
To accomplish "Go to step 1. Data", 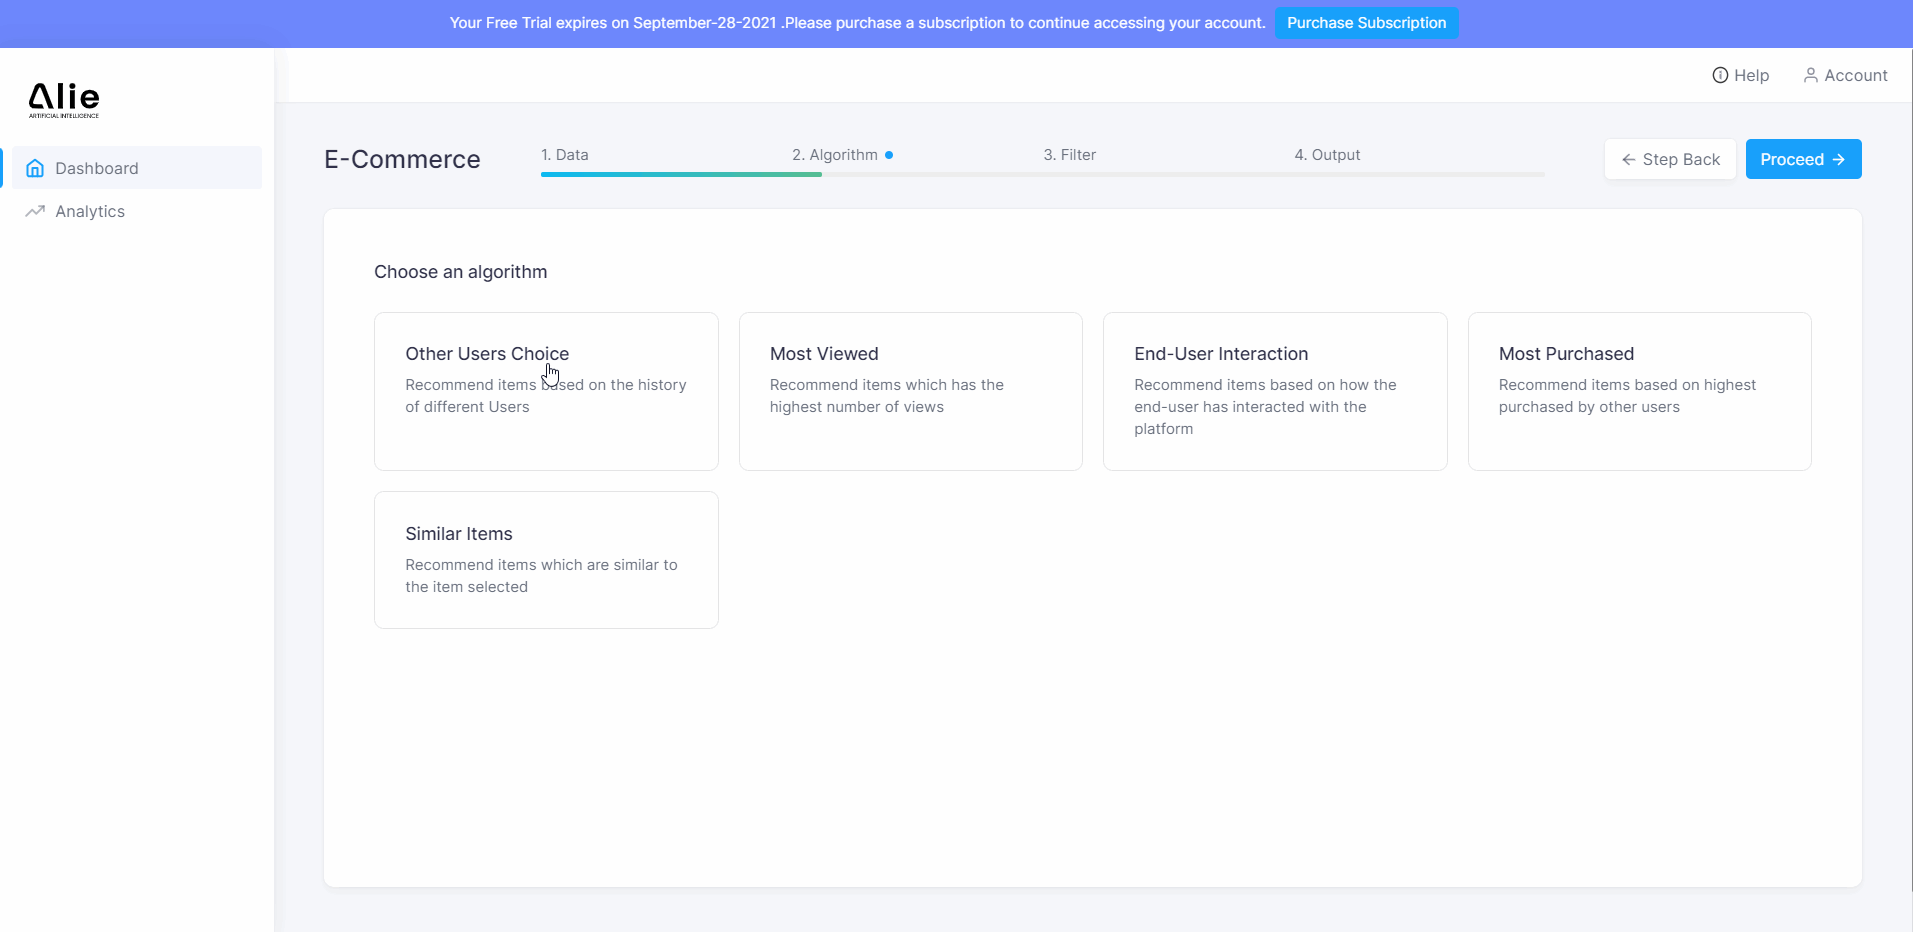I will click(x=565, y=155).
